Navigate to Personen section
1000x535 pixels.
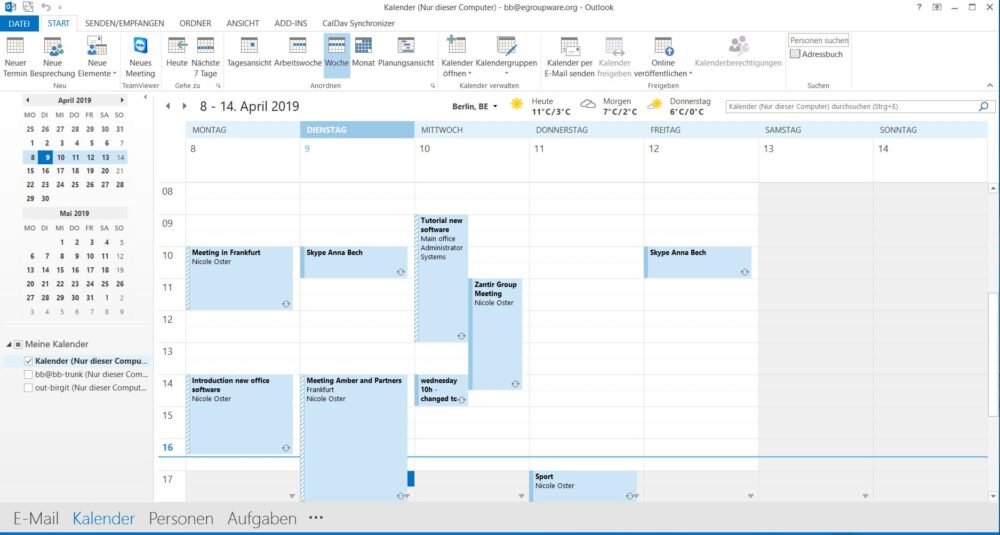181,518
